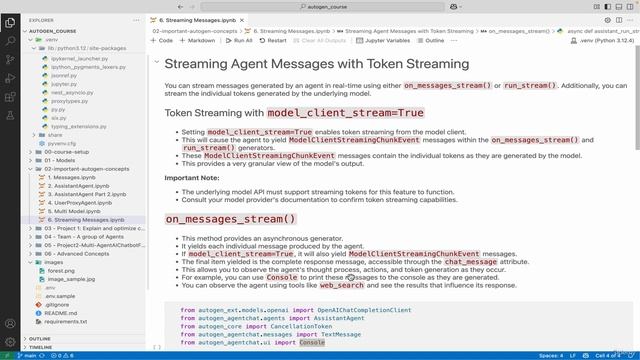Open the Run and Debug view
Screen dimensions: 640x360
point(10,78)
